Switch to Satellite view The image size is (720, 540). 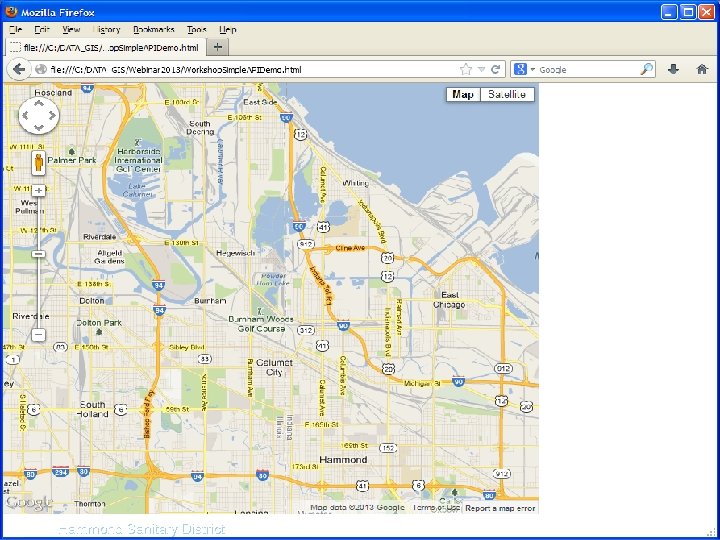point(507,95)
